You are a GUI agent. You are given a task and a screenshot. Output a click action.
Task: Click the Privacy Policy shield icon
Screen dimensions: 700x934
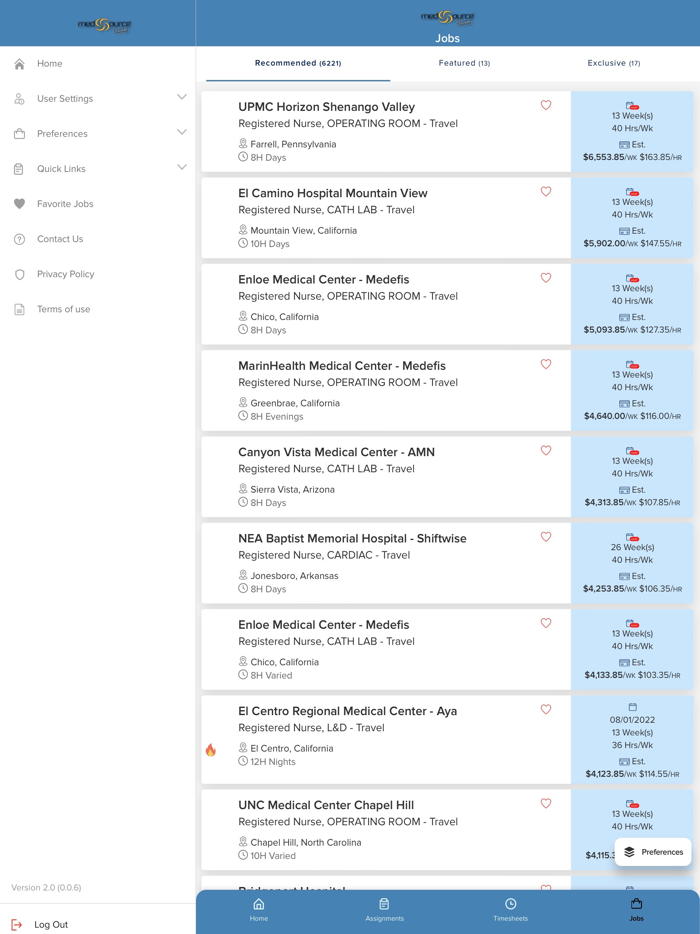(x=20, y=274)
